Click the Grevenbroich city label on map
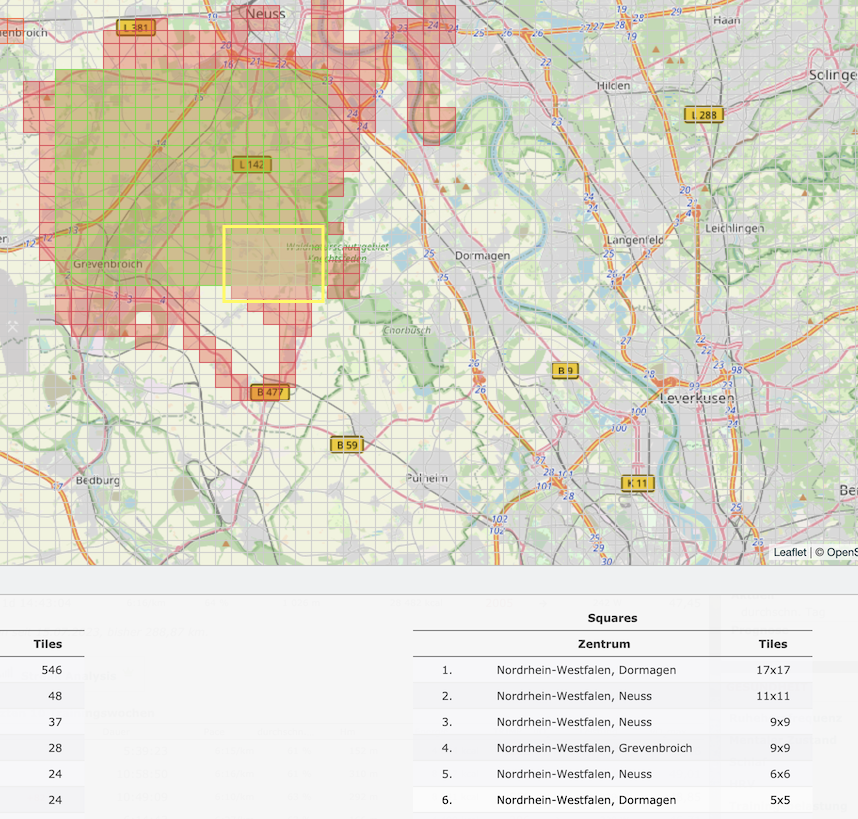 coord(108,265)
